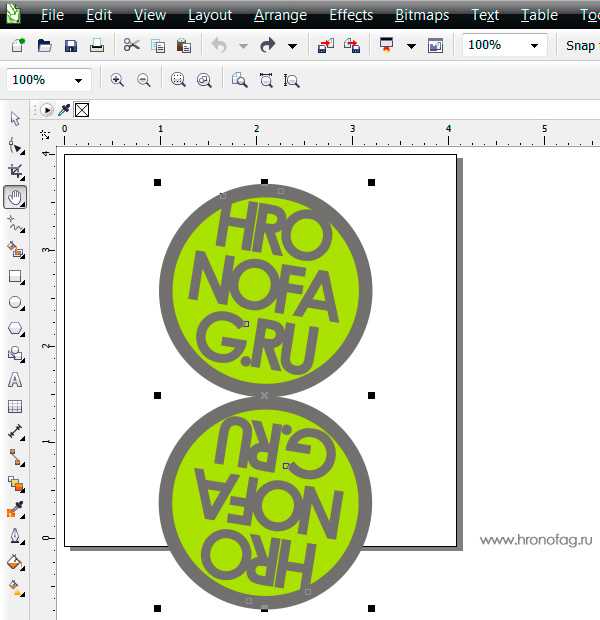Click the New document icon

(x=18, y=45)
